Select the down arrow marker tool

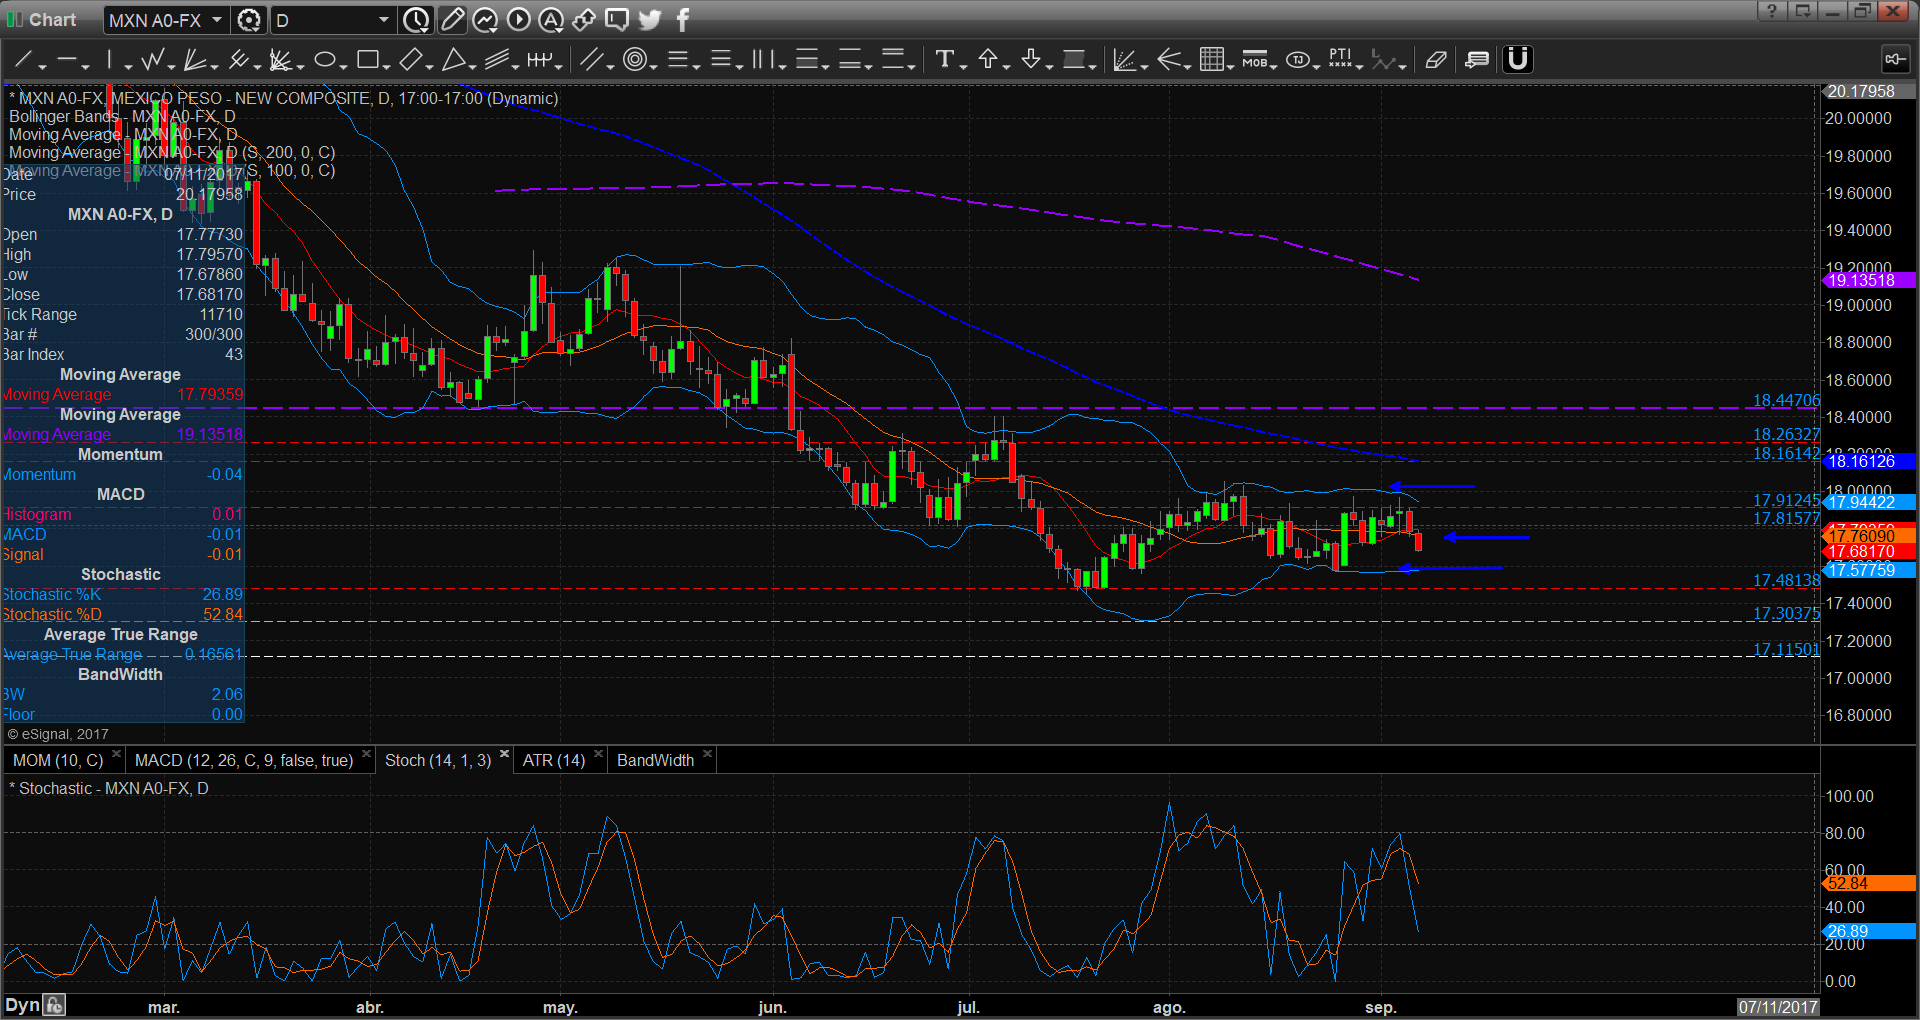point(1031,59)
